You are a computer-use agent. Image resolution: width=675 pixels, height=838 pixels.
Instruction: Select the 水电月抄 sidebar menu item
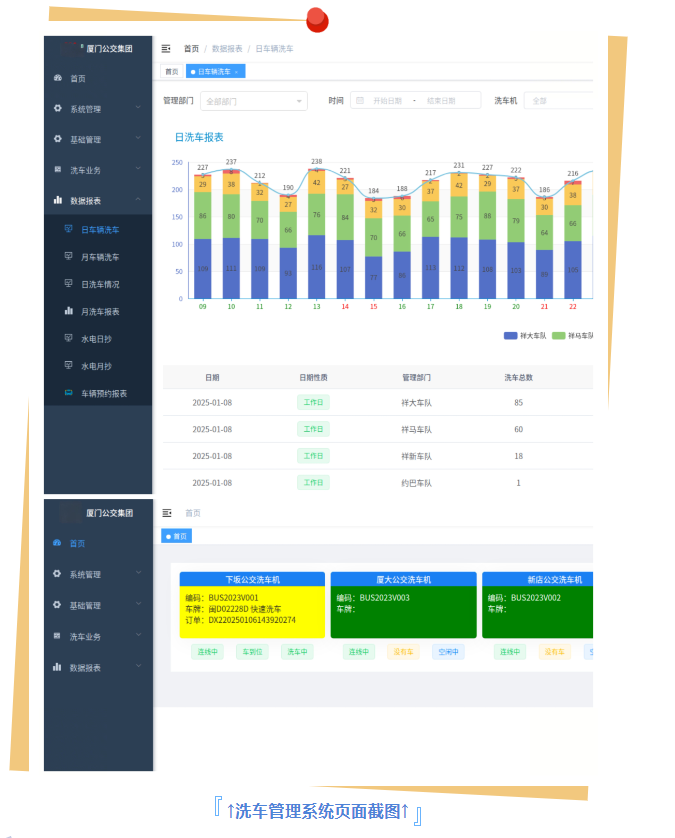pos(100,366)
